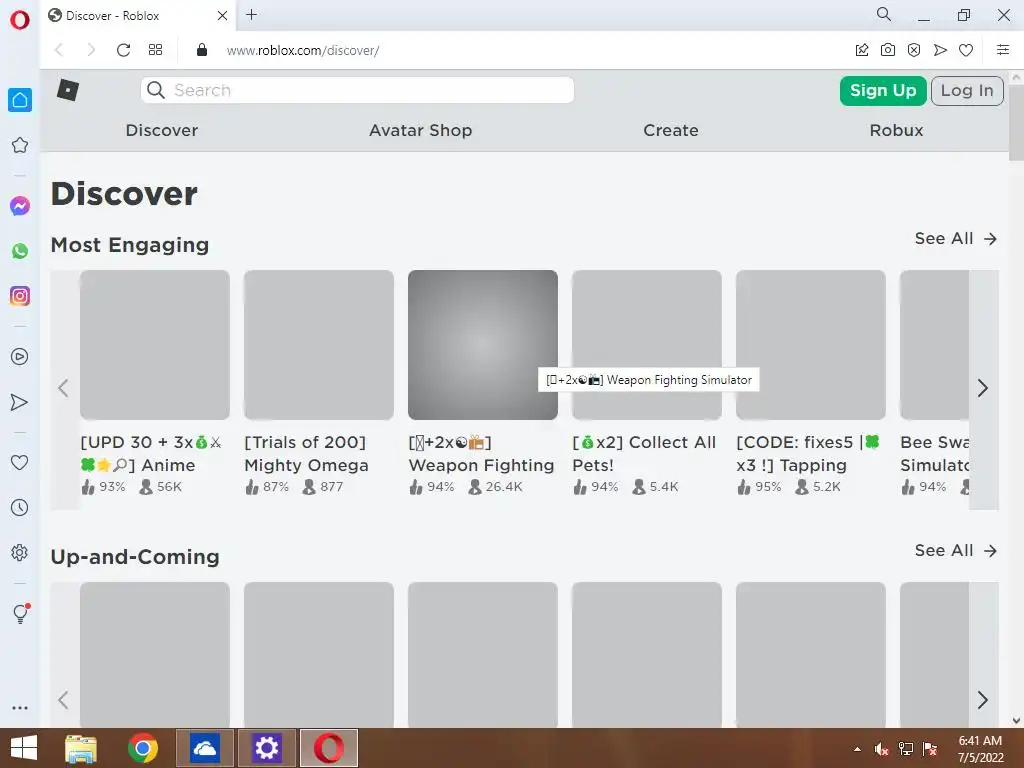Image resolution: width=1024 pixels, height=768 pixels.
Task: Click the Roblox Search field
Action: 357,90
